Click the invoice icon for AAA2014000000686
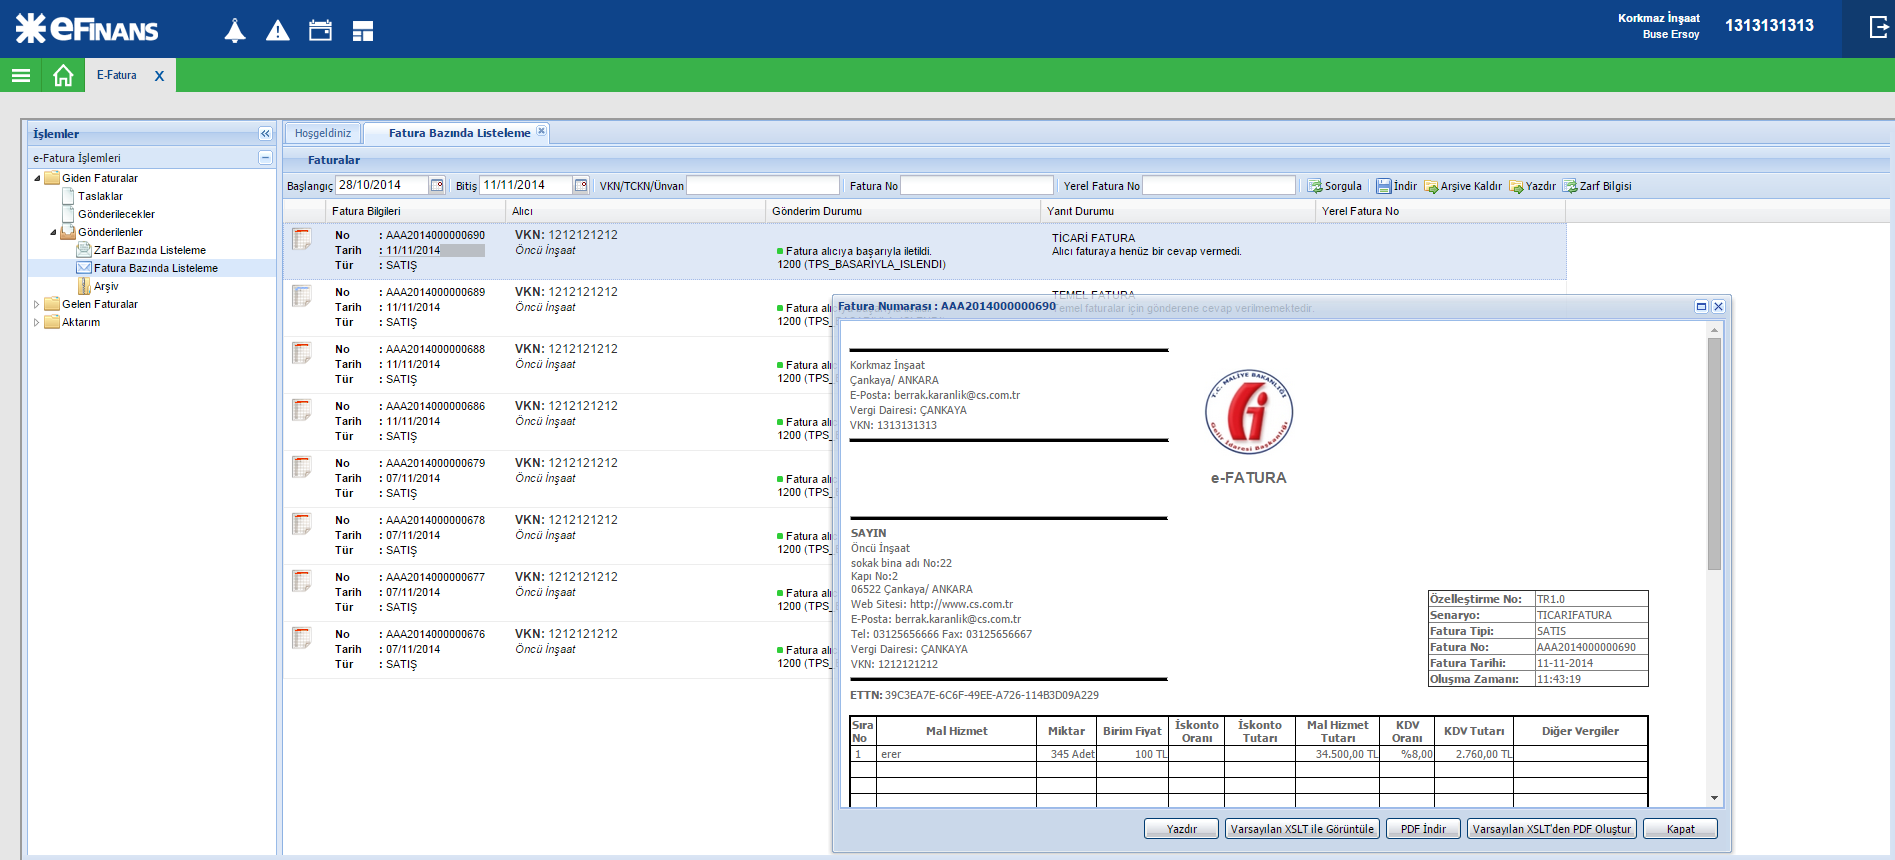 pos(301,410)
